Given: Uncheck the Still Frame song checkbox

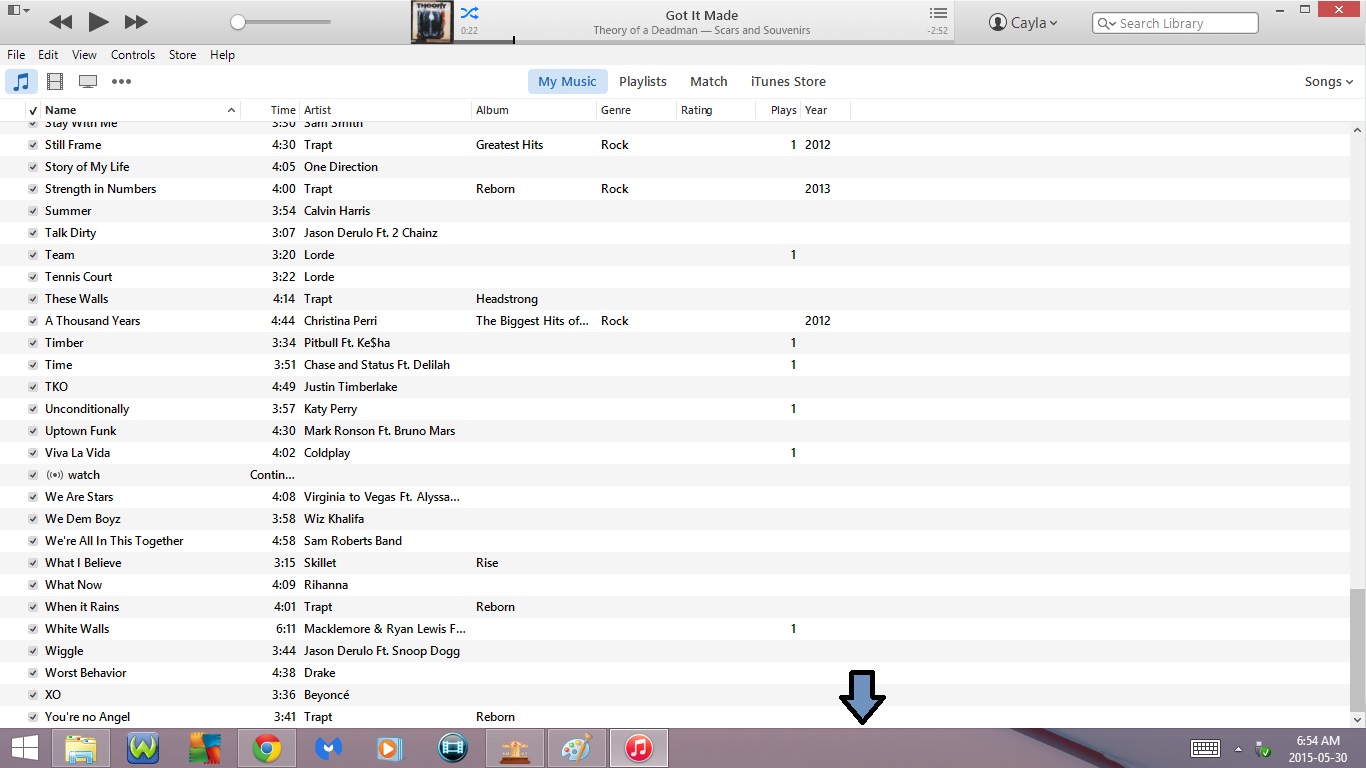Looking at the screenshot, I should [x=33, y=145].
